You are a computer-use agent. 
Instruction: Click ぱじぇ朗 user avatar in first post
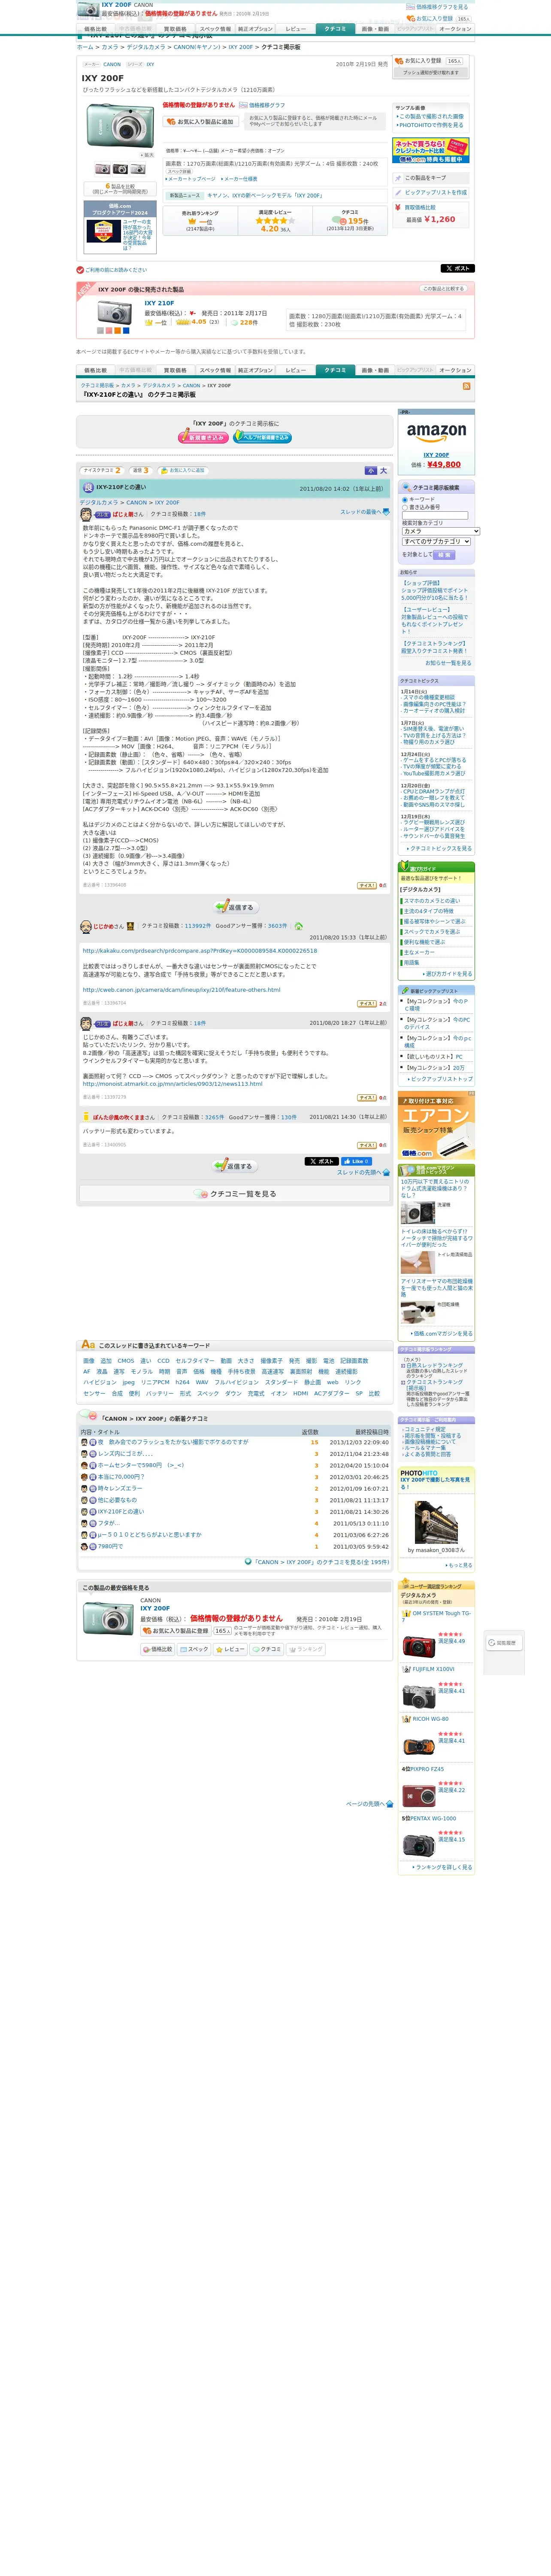coord(86,514)
